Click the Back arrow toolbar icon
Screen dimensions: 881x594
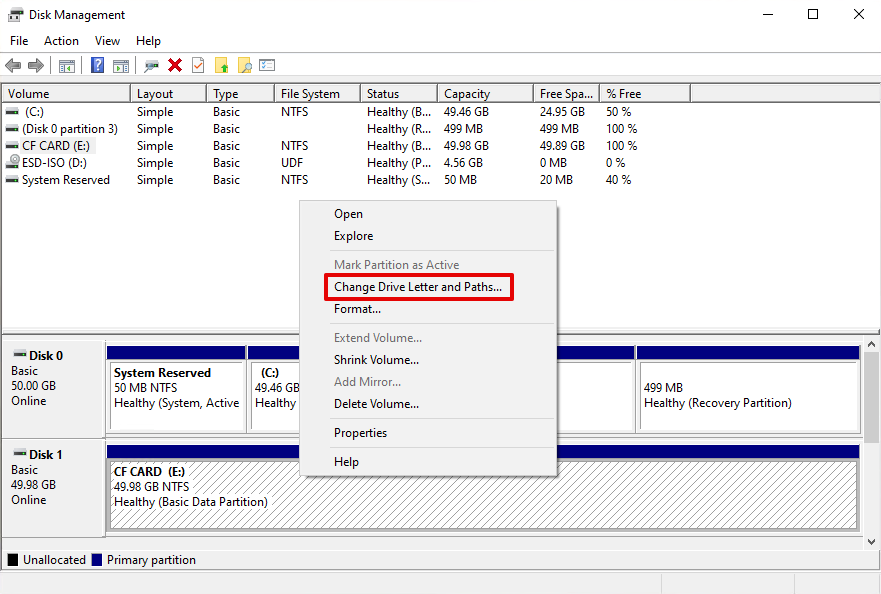point(13,66)
